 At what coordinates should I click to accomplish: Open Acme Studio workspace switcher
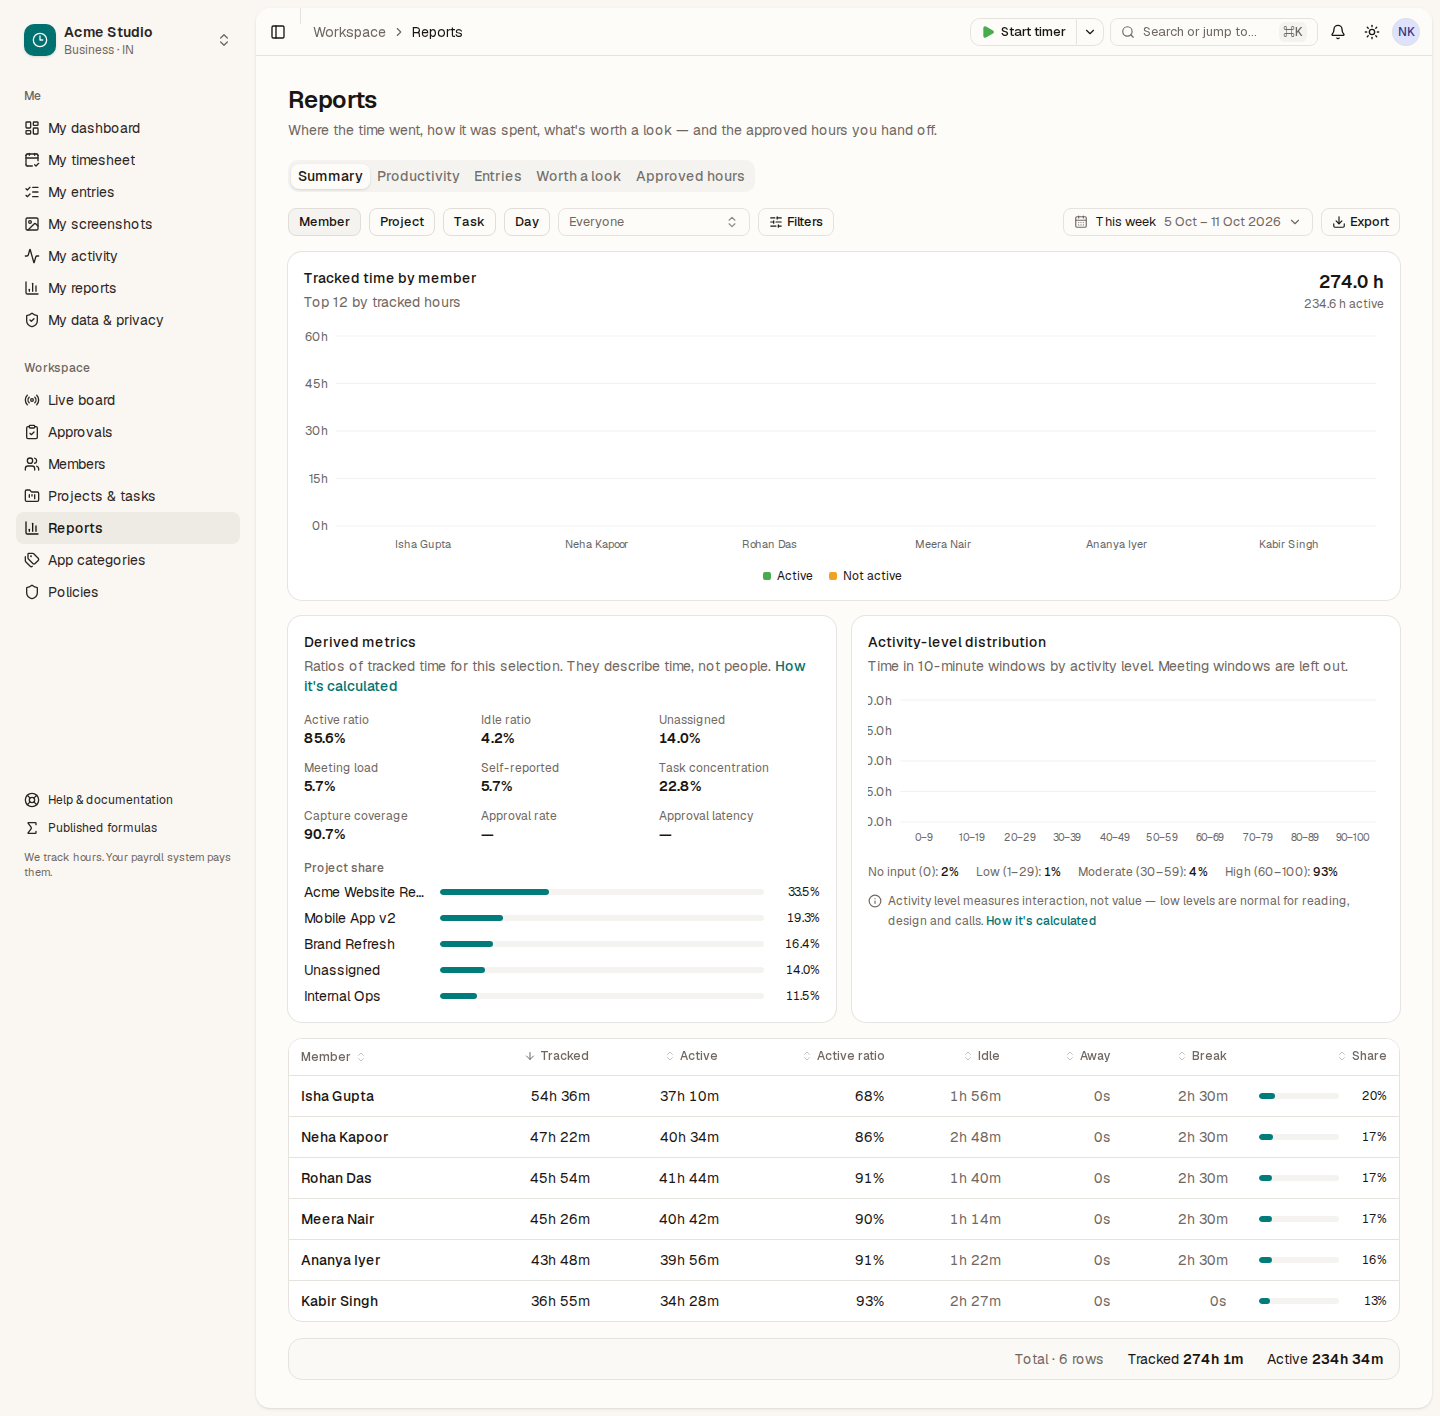point(128,40)
